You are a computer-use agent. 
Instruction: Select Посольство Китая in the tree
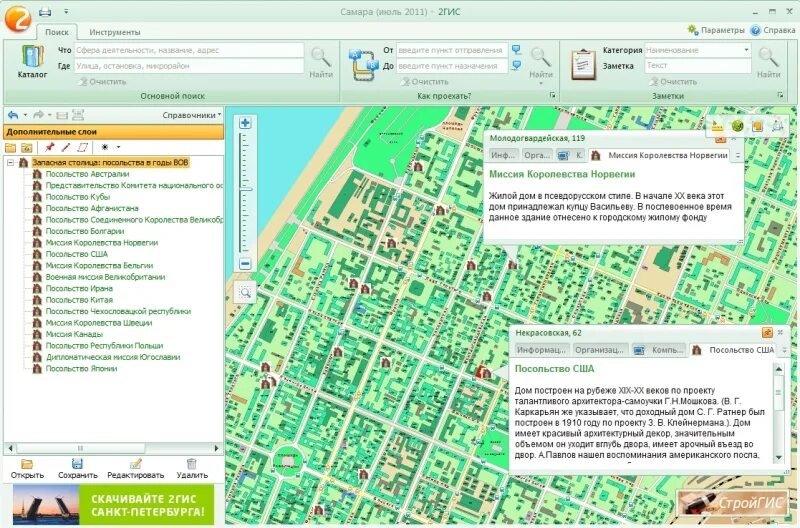[x=79, y=300]
